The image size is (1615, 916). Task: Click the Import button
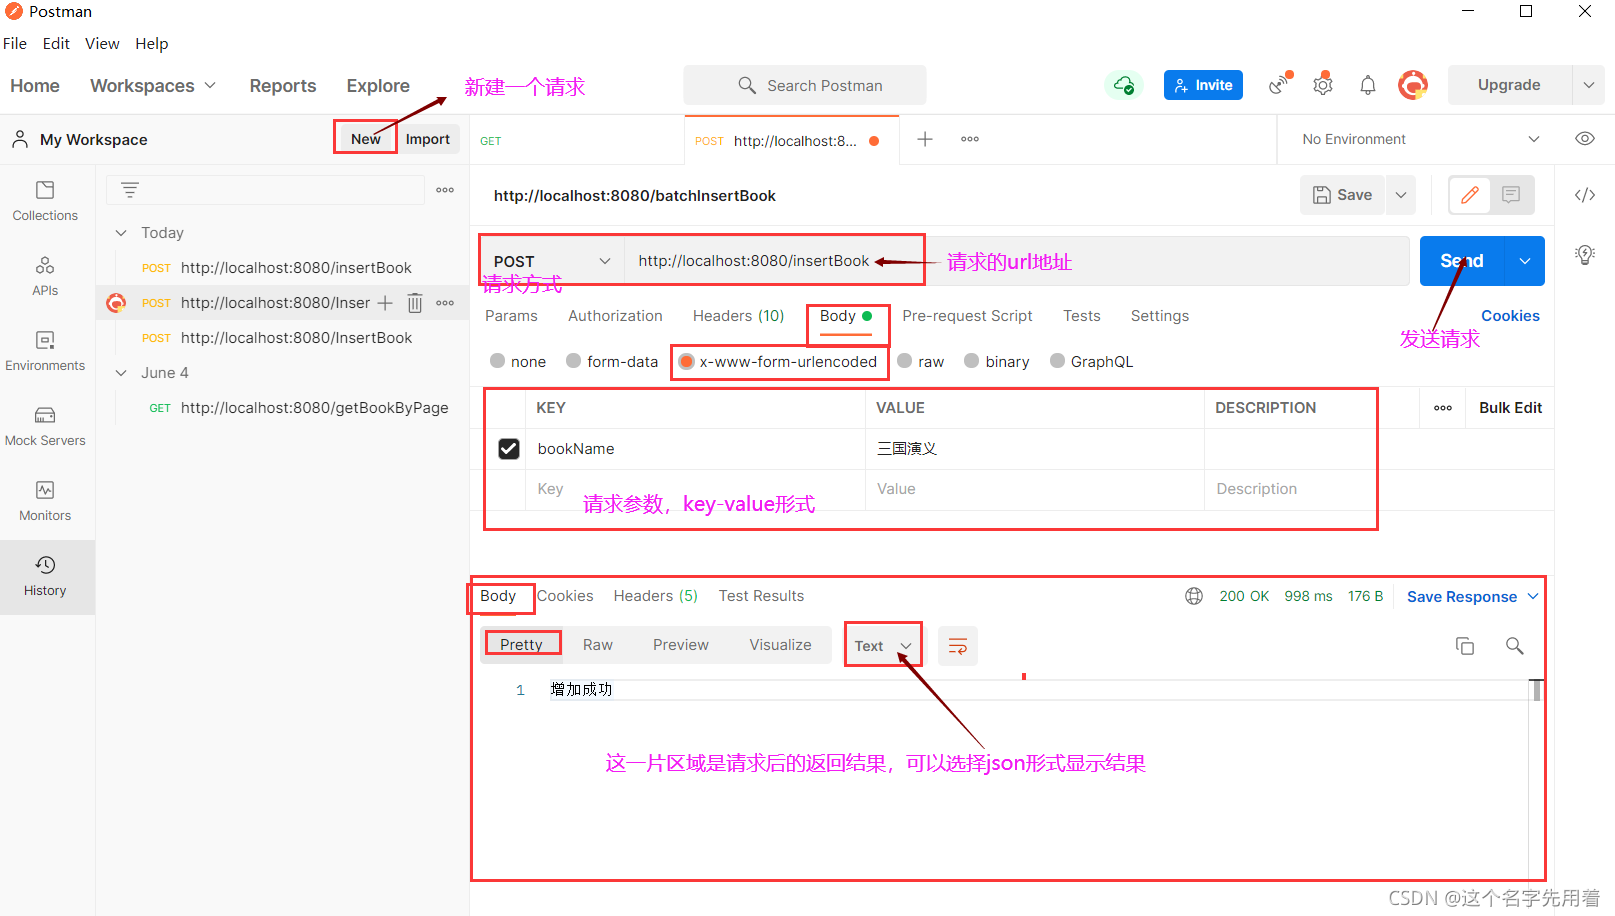pos(428,139)
